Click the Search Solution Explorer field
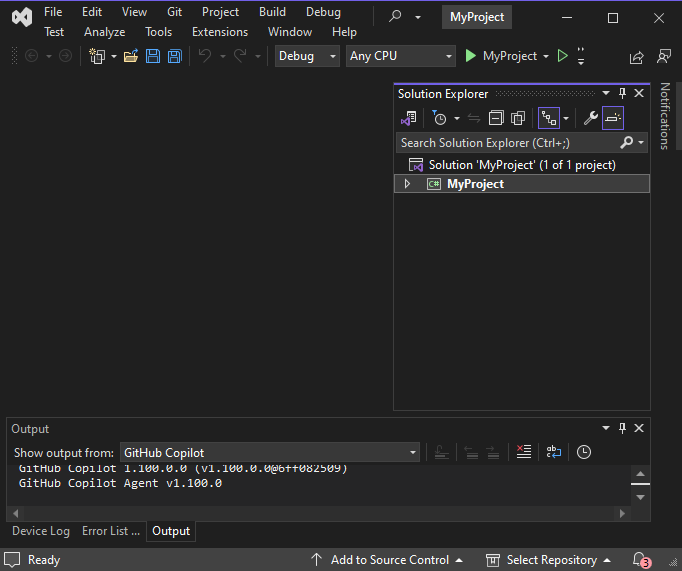 (x=505, y=143)
